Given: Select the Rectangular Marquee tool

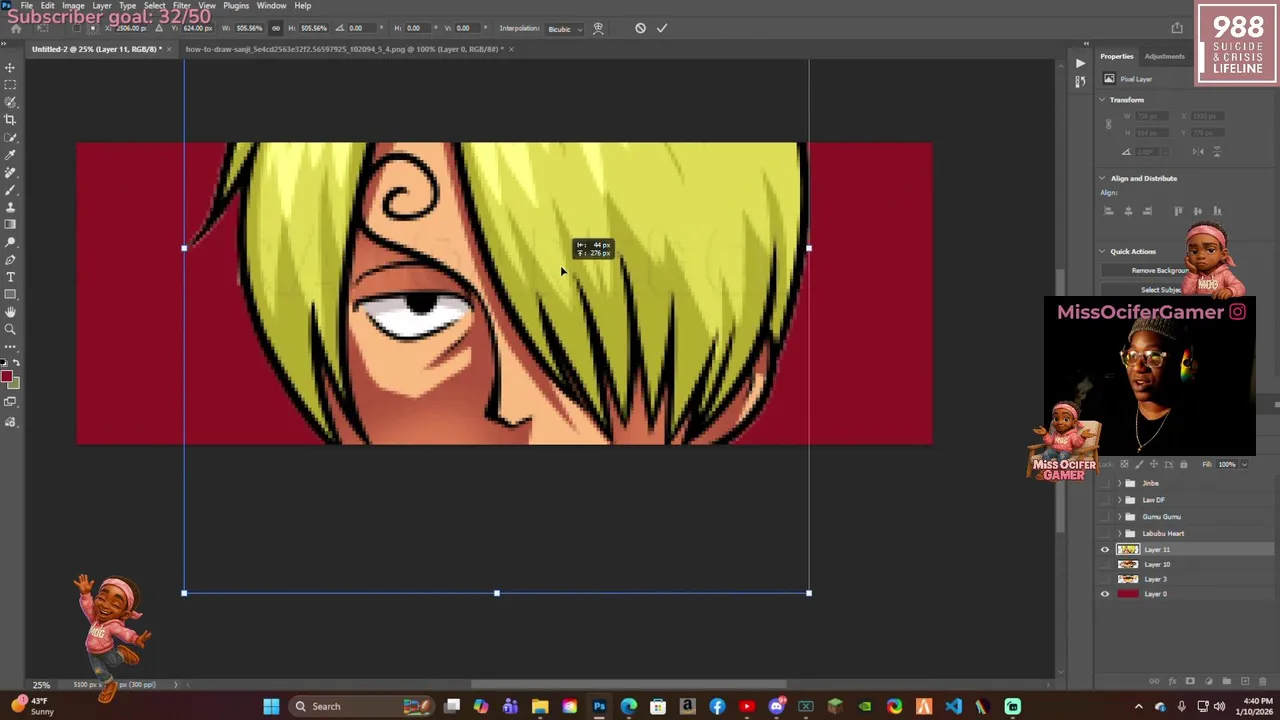Looking at the screenshot, I should pos(10,85).
